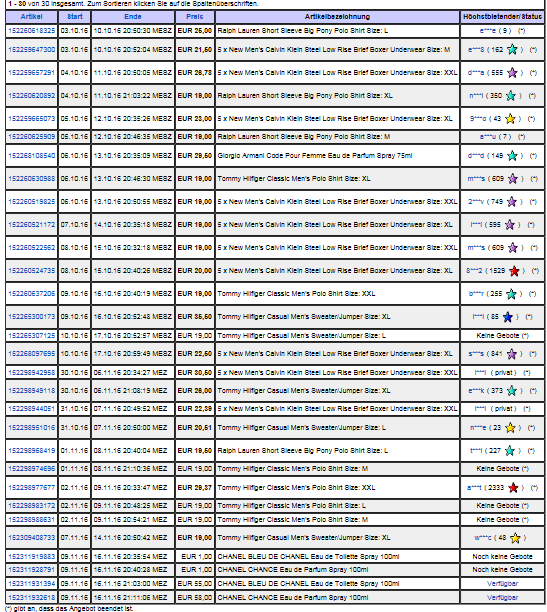The image size is (547, 612).
Task: Click red star beside a***t (2333)
Action: click(x=513, y=487)
